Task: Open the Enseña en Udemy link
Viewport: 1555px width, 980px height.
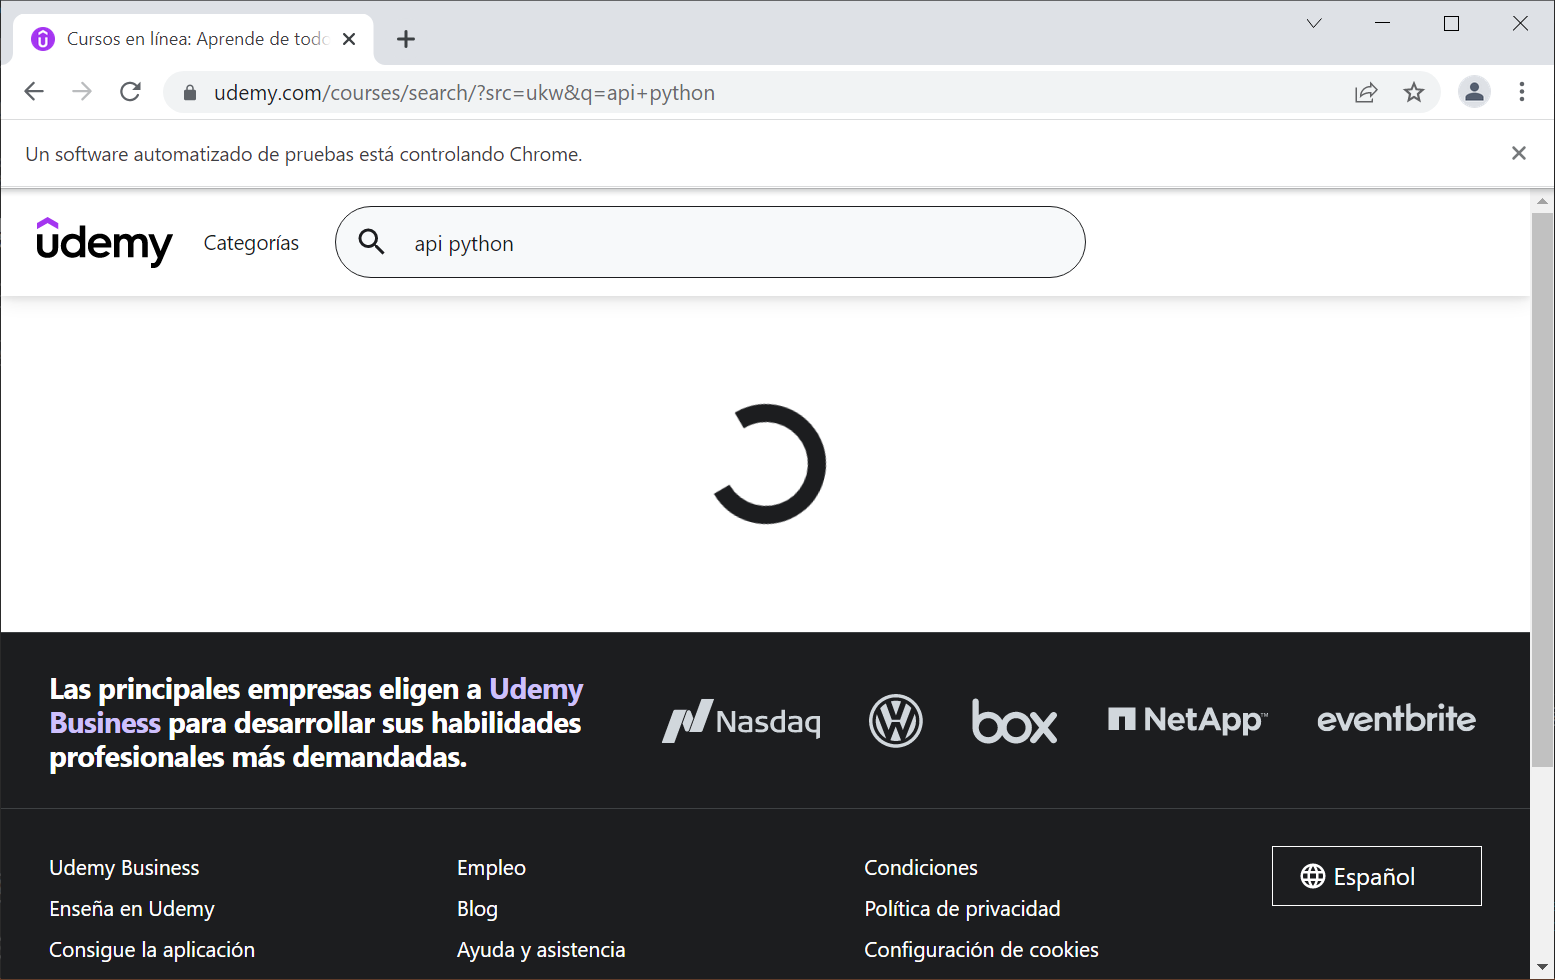Action: pos(132,909)
